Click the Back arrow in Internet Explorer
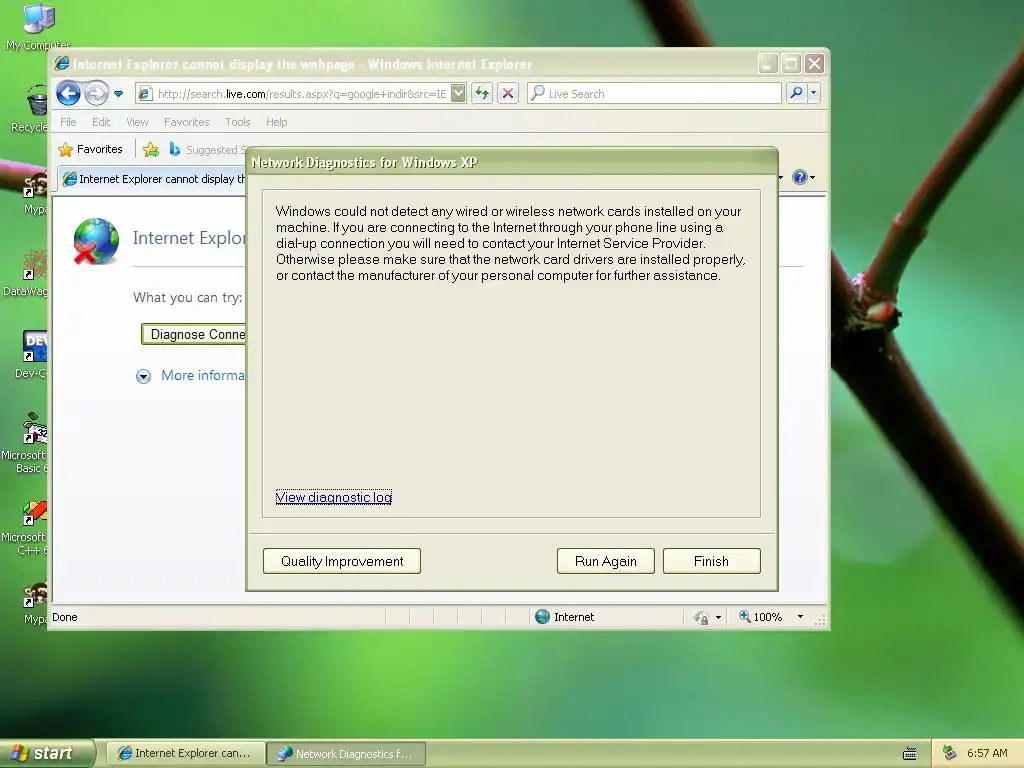The height and width of the screenshot is (768, 1024). coord(68,93)
